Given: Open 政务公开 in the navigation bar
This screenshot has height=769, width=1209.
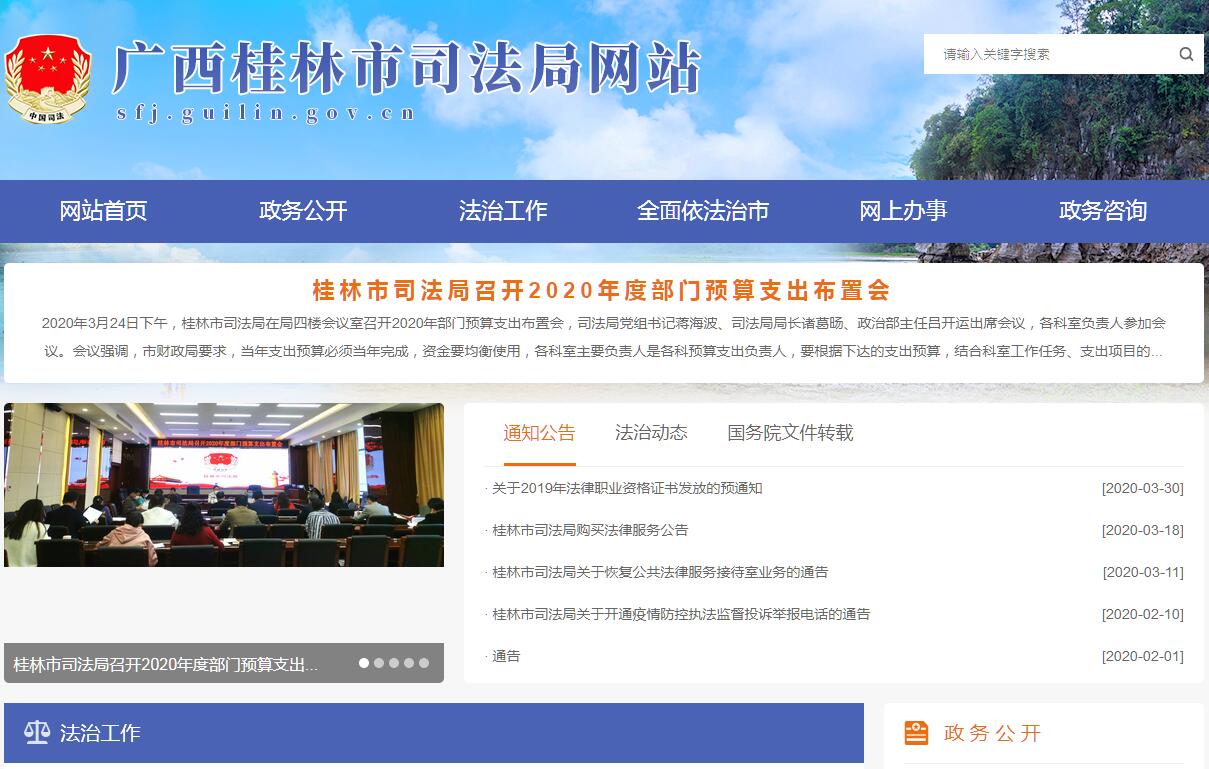Looking at the screenshot, I should [x=303, y=211].
